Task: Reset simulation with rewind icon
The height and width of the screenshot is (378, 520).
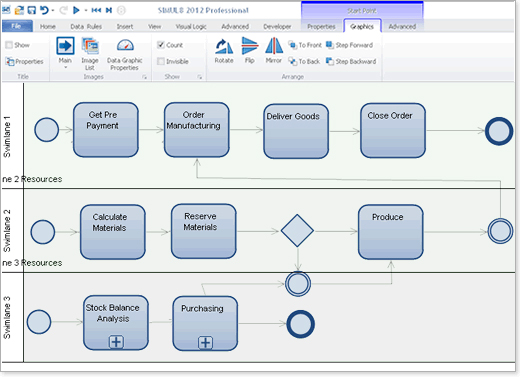Action: click(96, 10)
